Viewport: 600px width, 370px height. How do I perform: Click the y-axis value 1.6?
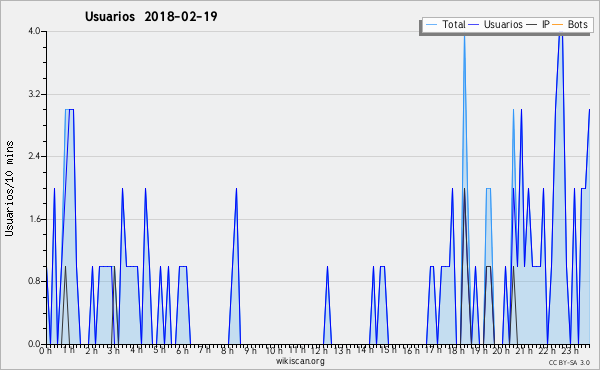point(34,219)
